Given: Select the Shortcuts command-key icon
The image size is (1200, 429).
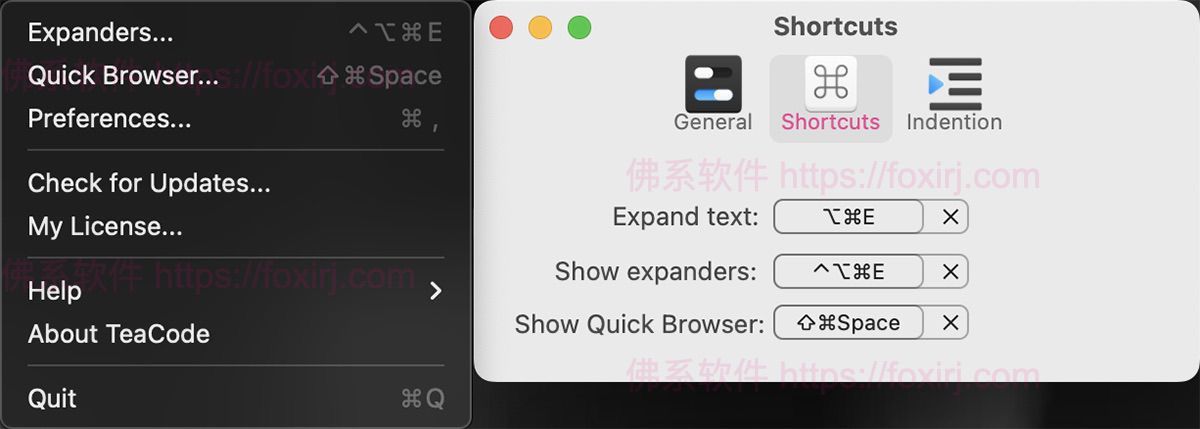Looking at the screenshot, I should [x=830, y=84].
